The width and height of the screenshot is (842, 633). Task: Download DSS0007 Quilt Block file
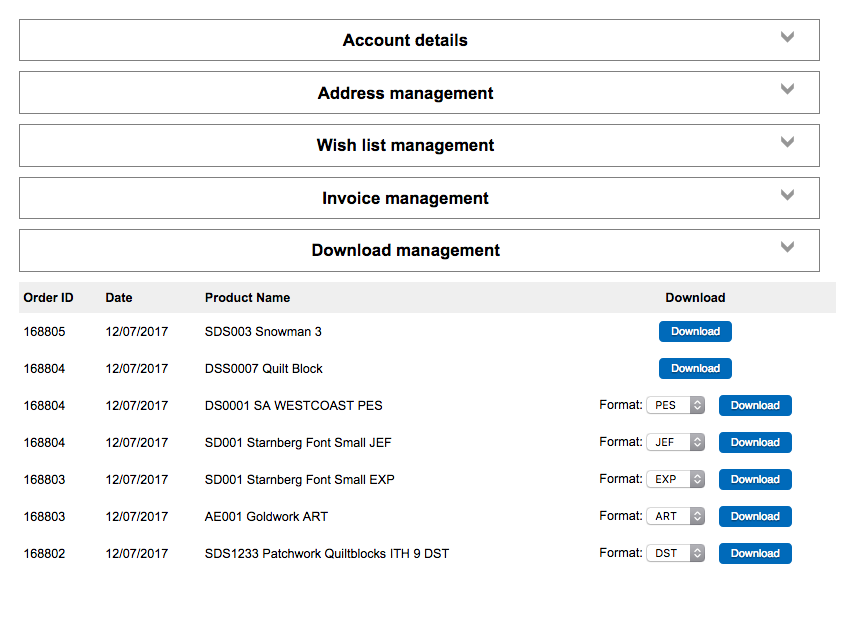pos(695,369)
